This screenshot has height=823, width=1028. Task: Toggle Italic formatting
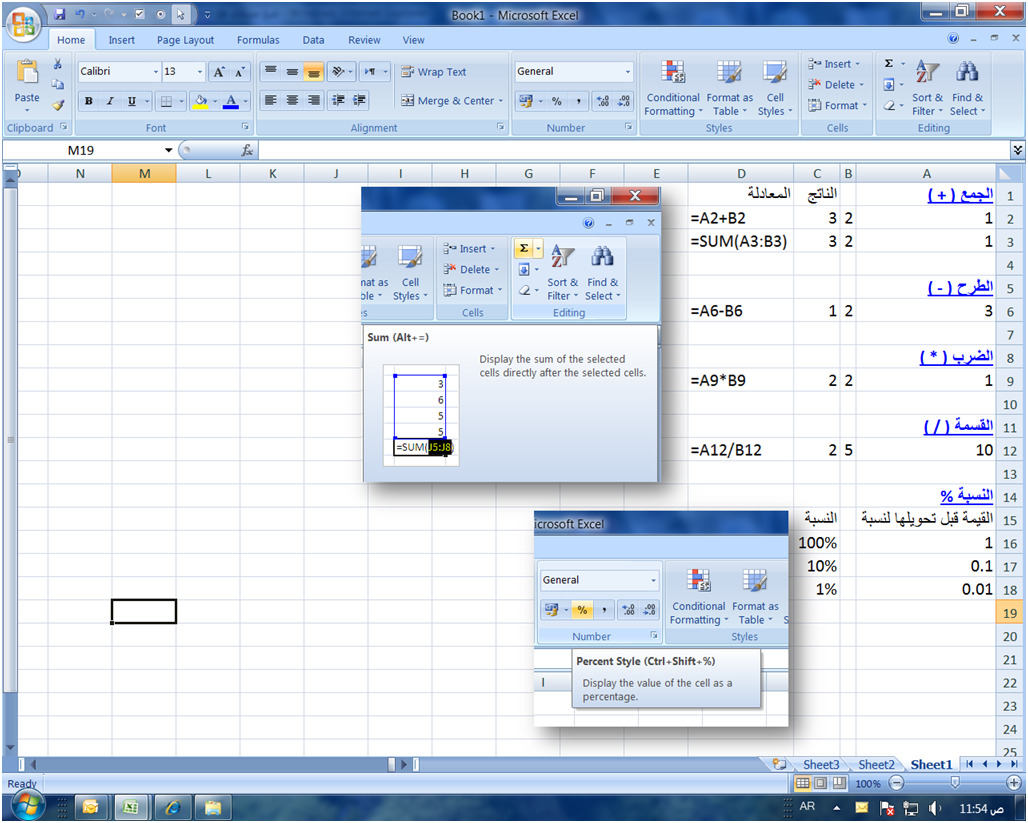click(x=110, y=101)
